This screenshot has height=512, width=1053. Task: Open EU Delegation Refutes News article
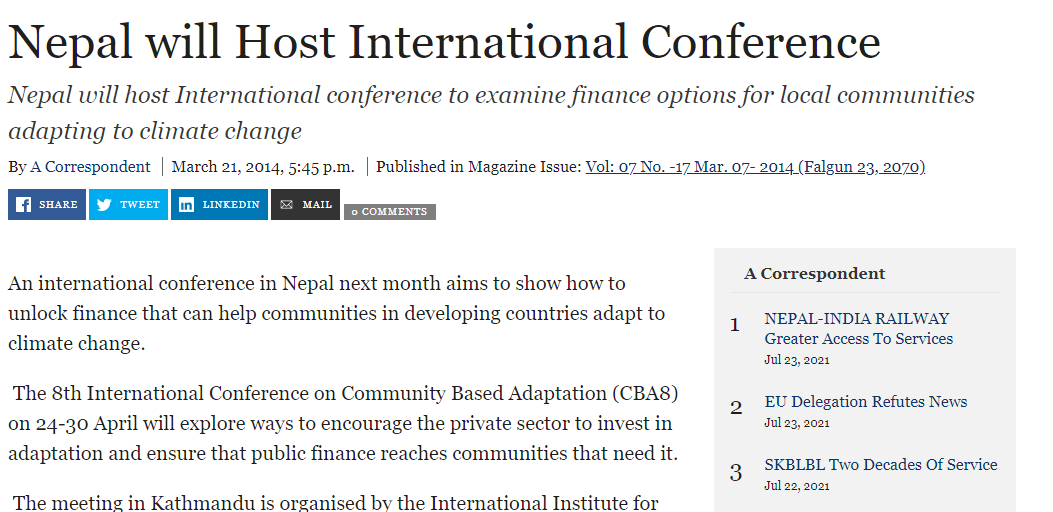[x=866, y=402]
